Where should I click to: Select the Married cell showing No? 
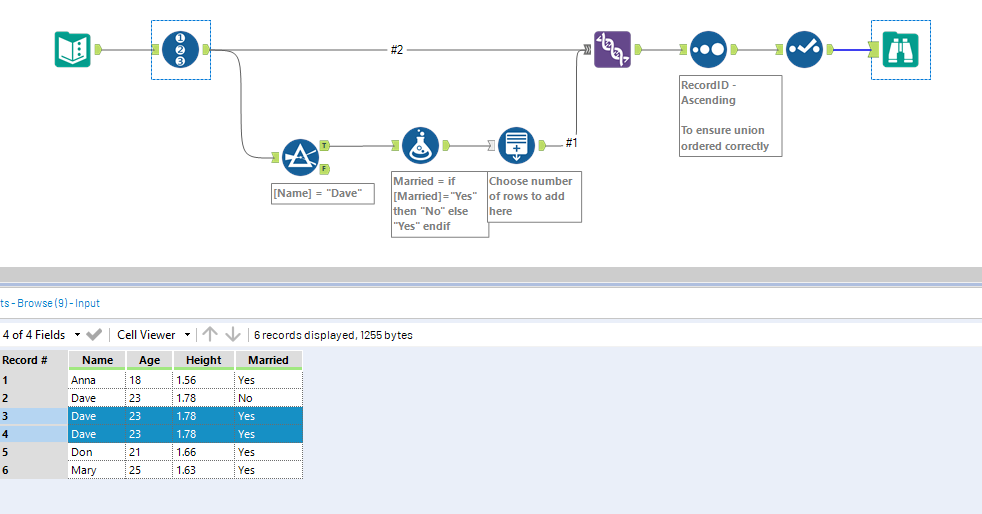(x=269, y=398)
